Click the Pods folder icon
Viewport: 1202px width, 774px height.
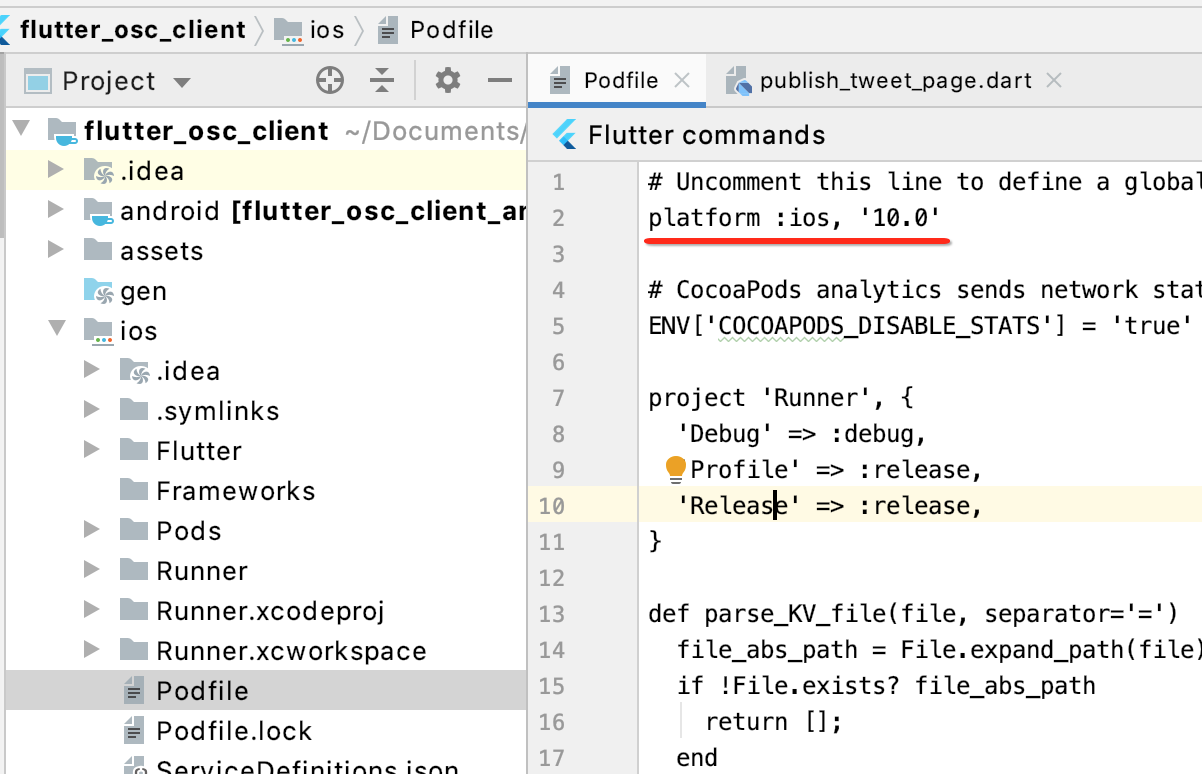pos(134,529)
